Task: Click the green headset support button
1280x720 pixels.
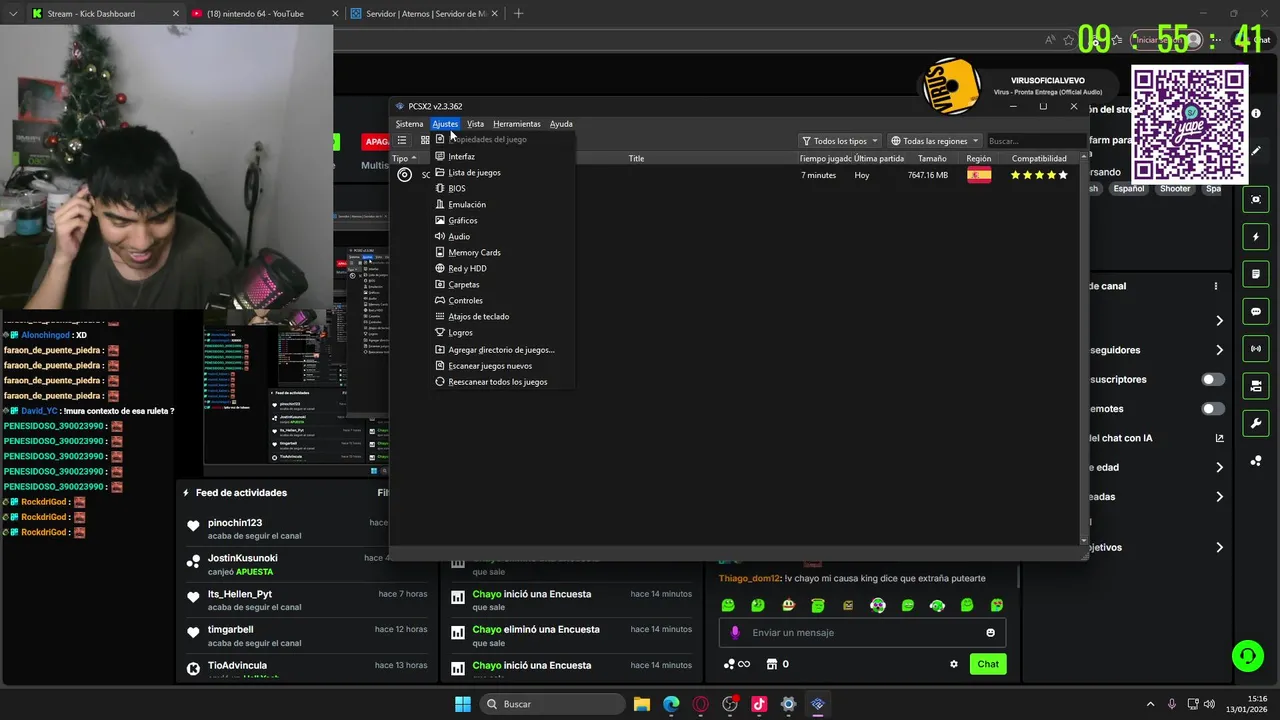Action: click(x=1247, y=656)
